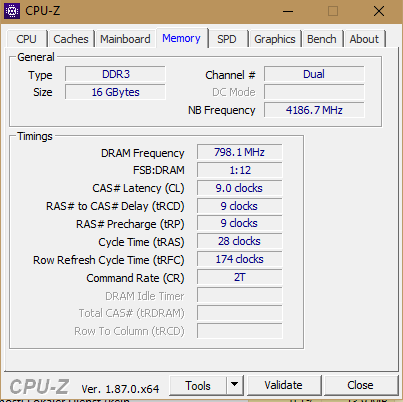Click the Row Refresh Cycle Time (tRFC) label
This screenshot has height=402, width=403.
pos(109,260)
